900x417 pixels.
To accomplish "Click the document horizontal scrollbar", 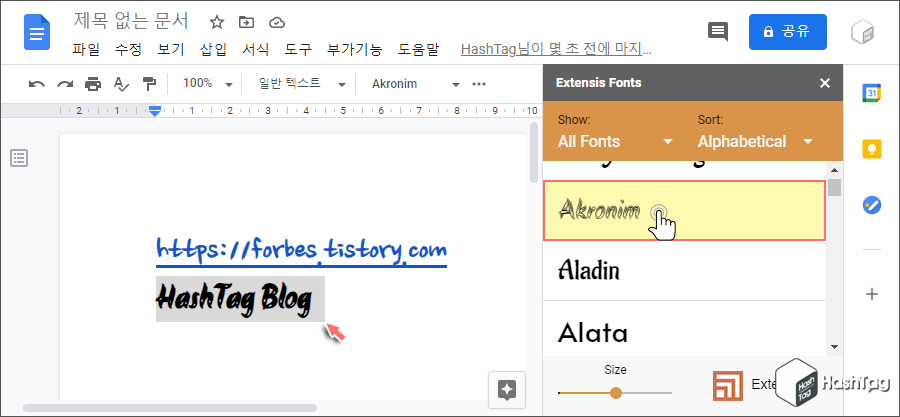I will (170, 408).
